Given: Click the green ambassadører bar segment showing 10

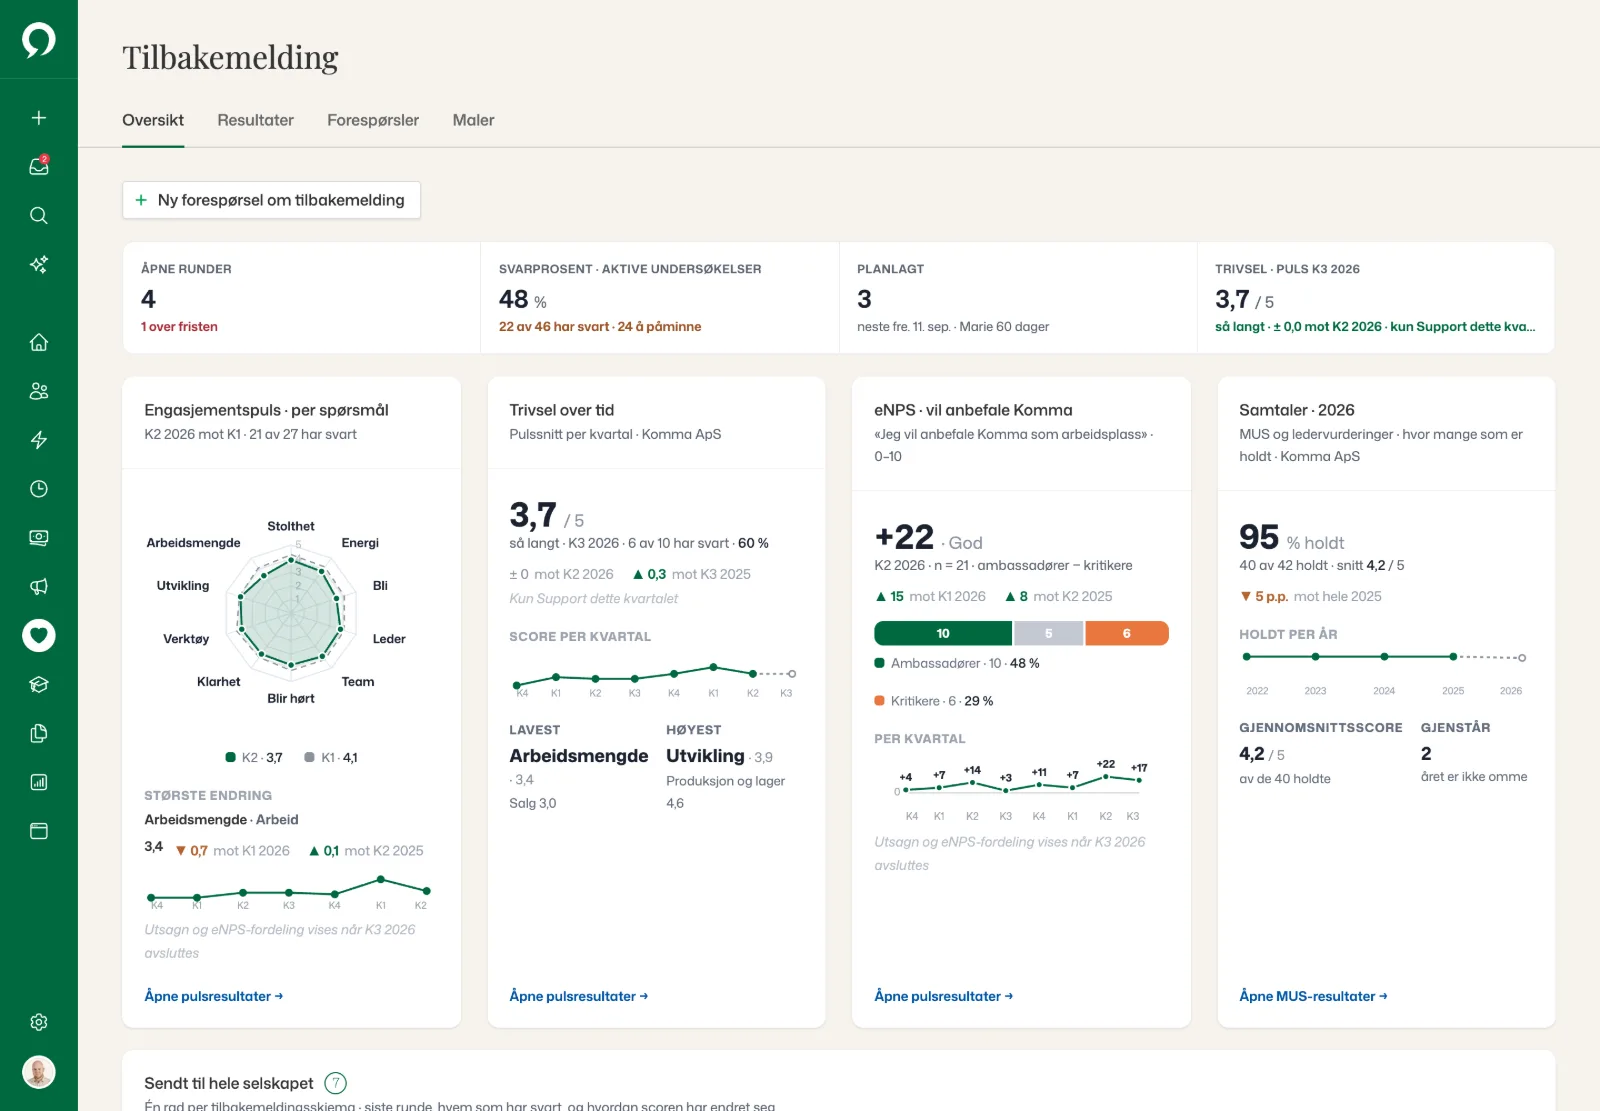Looking at the screenshot, I should point(943,633).
